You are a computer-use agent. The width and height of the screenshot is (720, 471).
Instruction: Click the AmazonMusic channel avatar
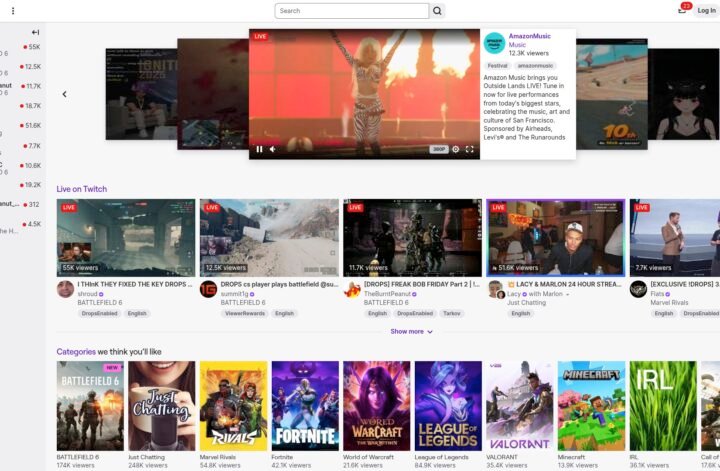click(494, 43)
